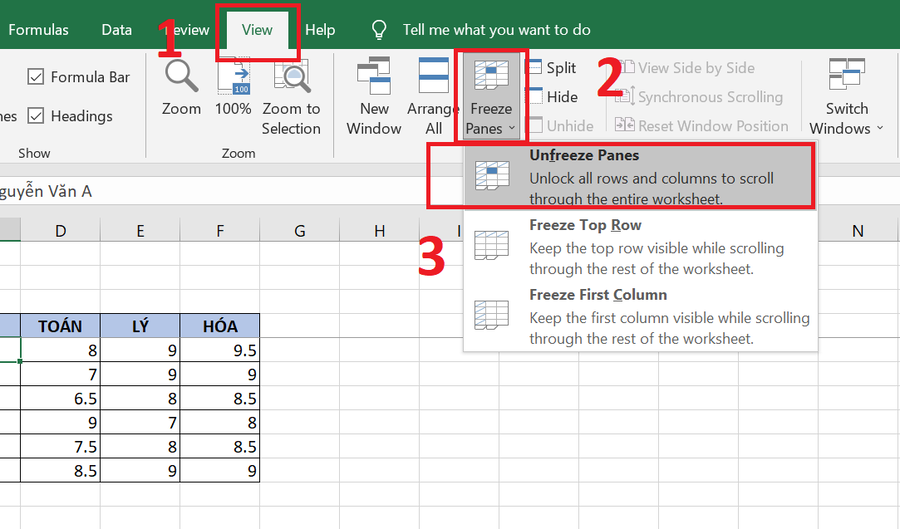Click Synchronous Scrolling option
Image resolution: width=900 pixels, height=529 pixels.
[x=699, y=97]
